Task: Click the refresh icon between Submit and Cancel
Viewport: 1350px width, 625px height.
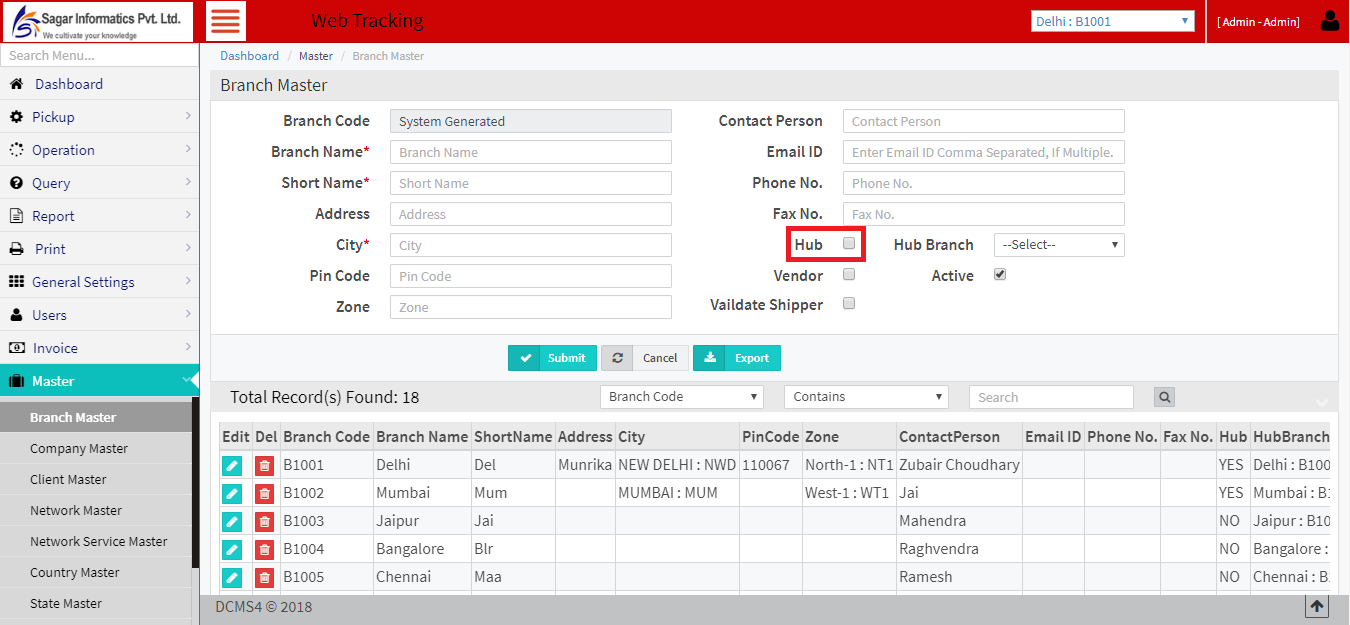Action: [617, 357]
